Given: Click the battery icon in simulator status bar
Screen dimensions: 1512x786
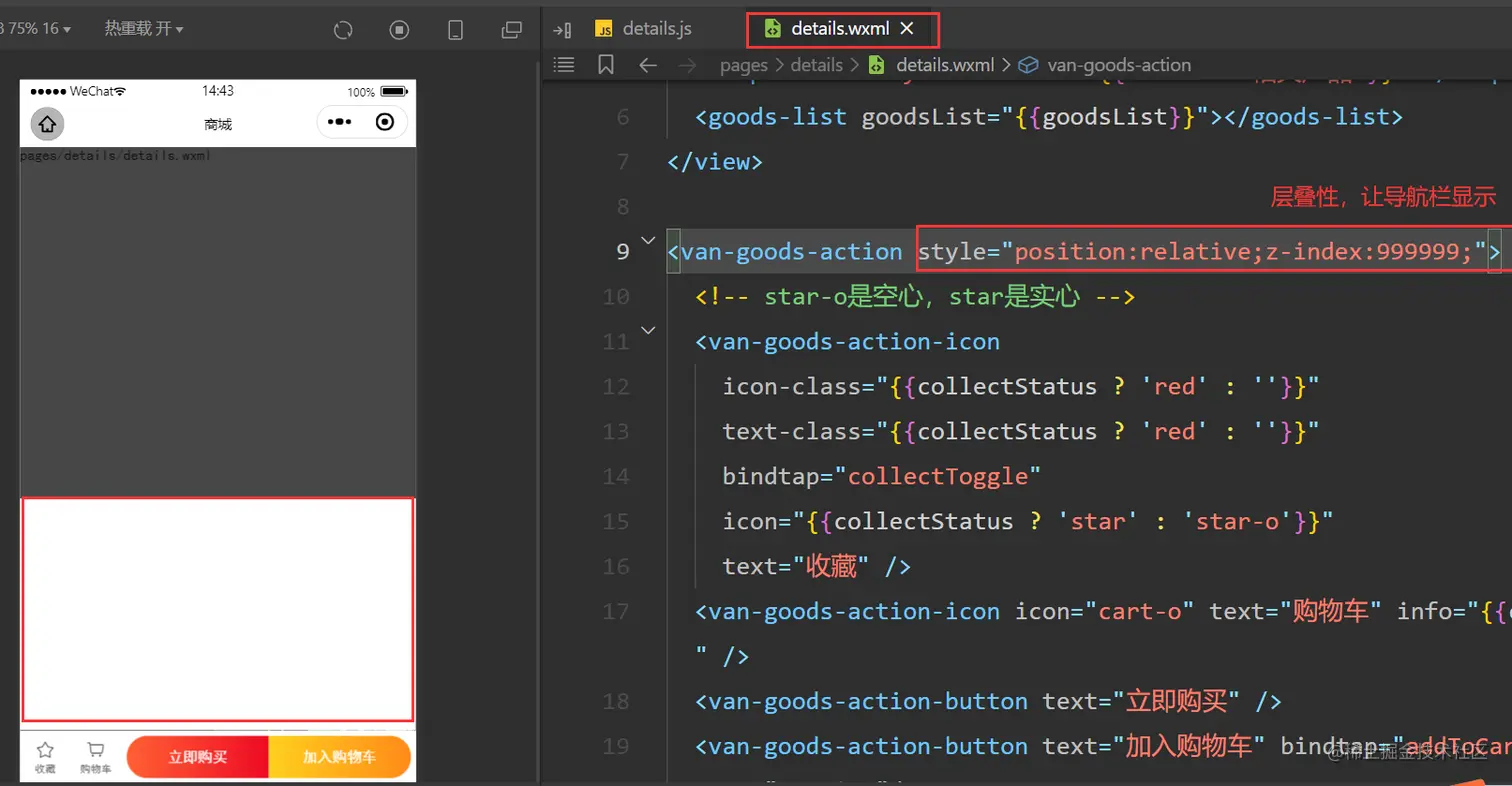Looking at the screenshot, I should pyautogui.click(x=393, y=92).
